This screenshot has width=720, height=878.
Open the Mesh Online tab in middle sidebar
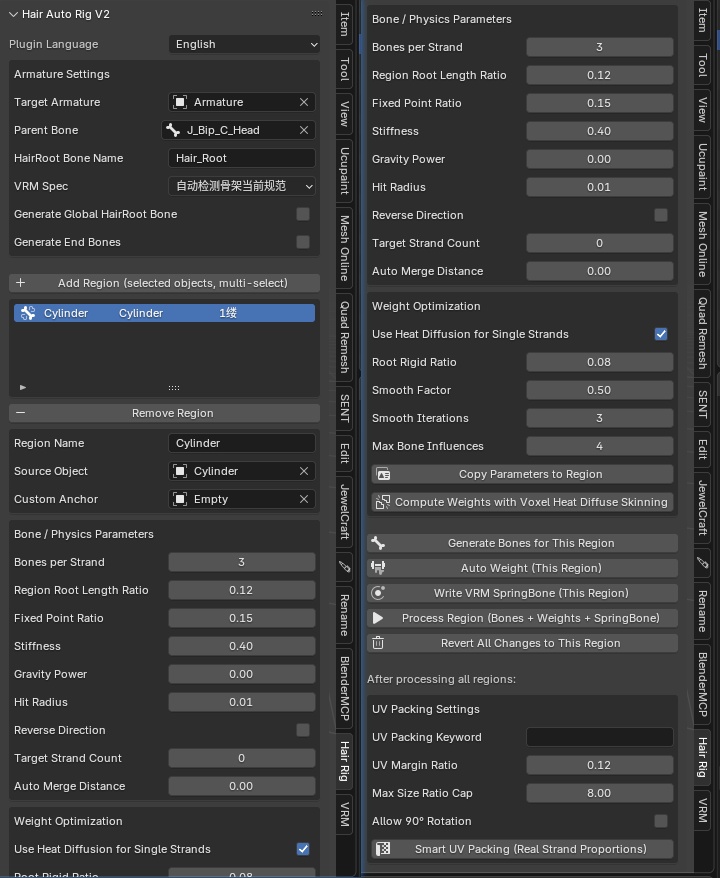pos(345,247)
